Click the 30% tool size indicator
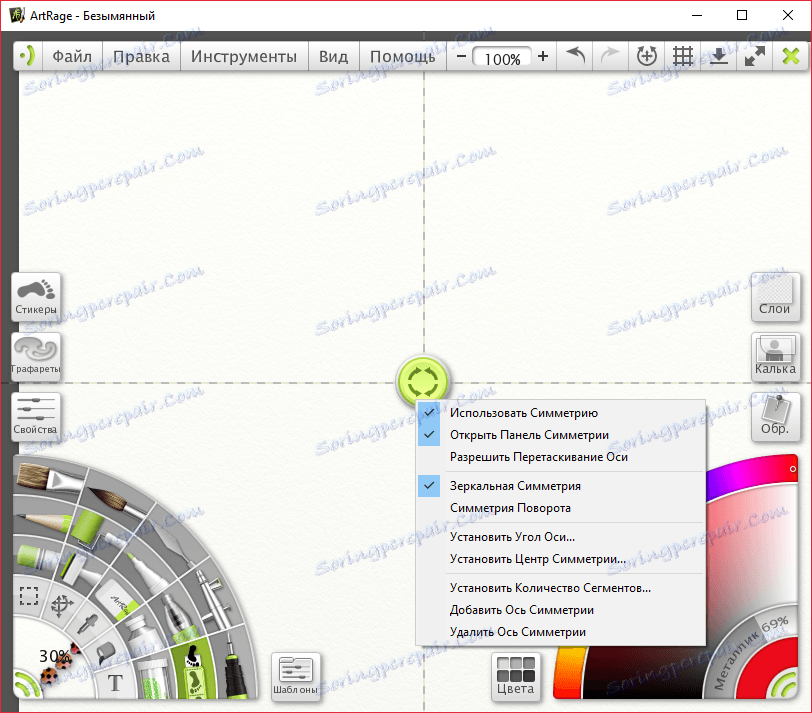This screenshot has height=713, width=812. tap(54, 657)
